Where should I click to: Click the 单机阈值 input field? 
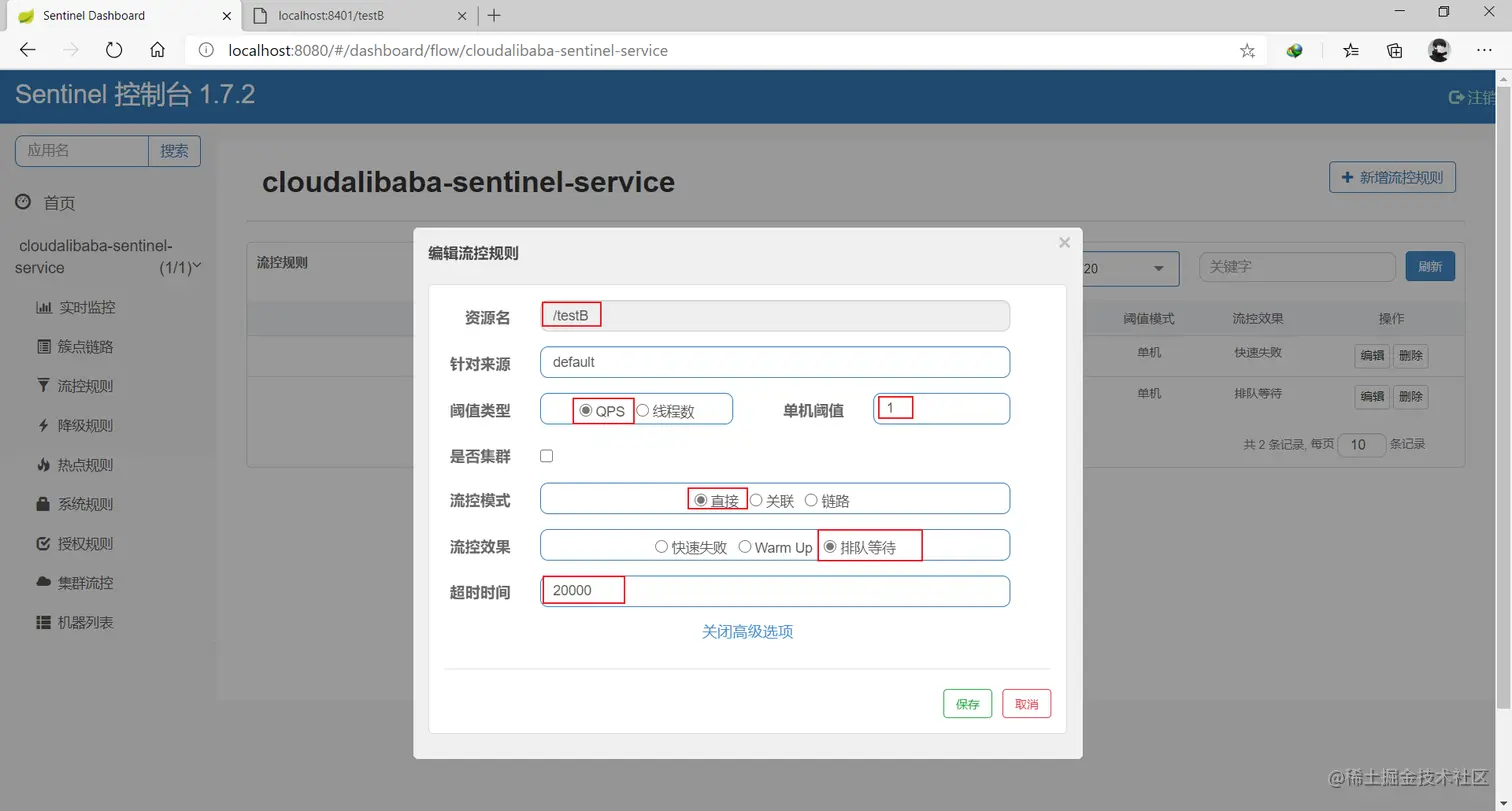(x=941, y=409)
